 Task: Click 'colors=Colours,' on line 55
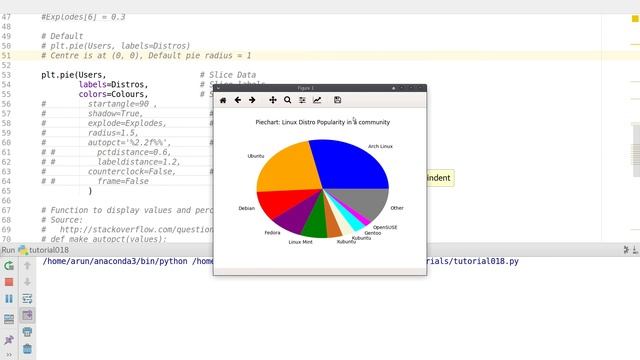[113, 94]
